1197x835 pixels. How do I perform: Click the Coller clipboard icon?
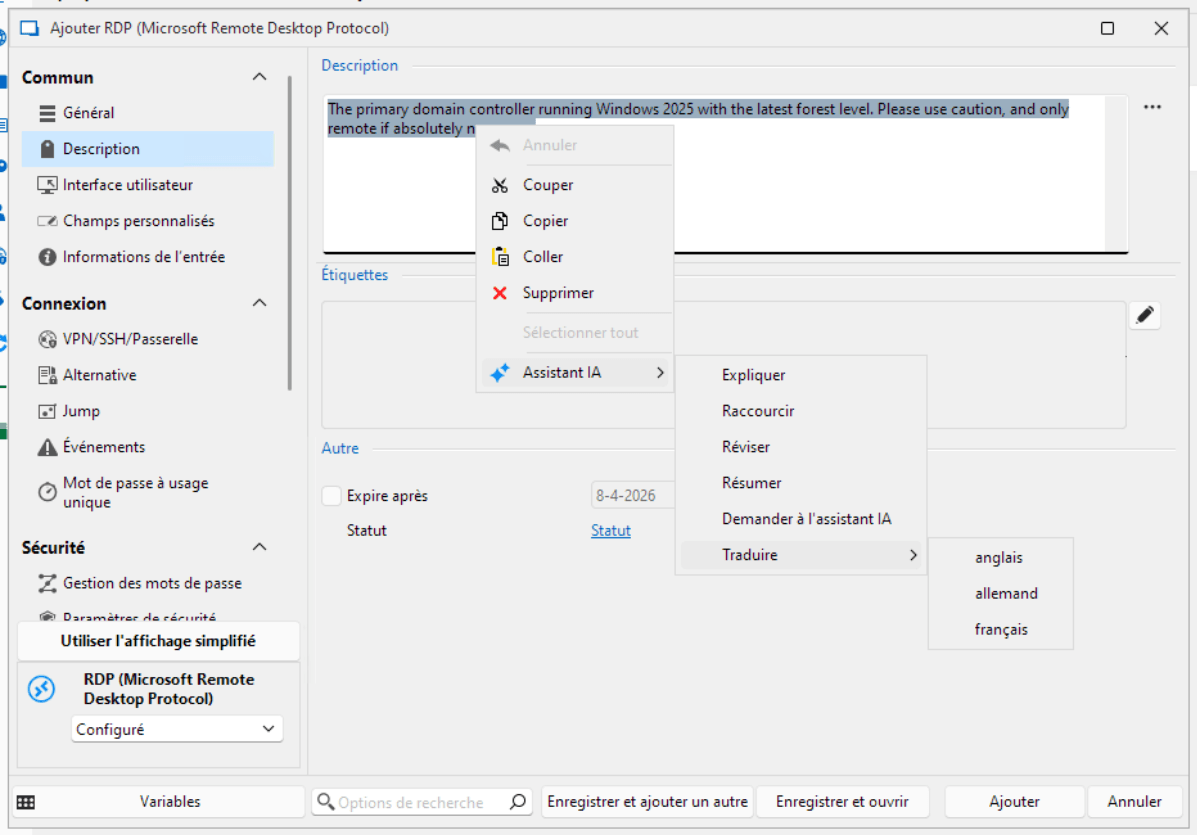[500, 257]
